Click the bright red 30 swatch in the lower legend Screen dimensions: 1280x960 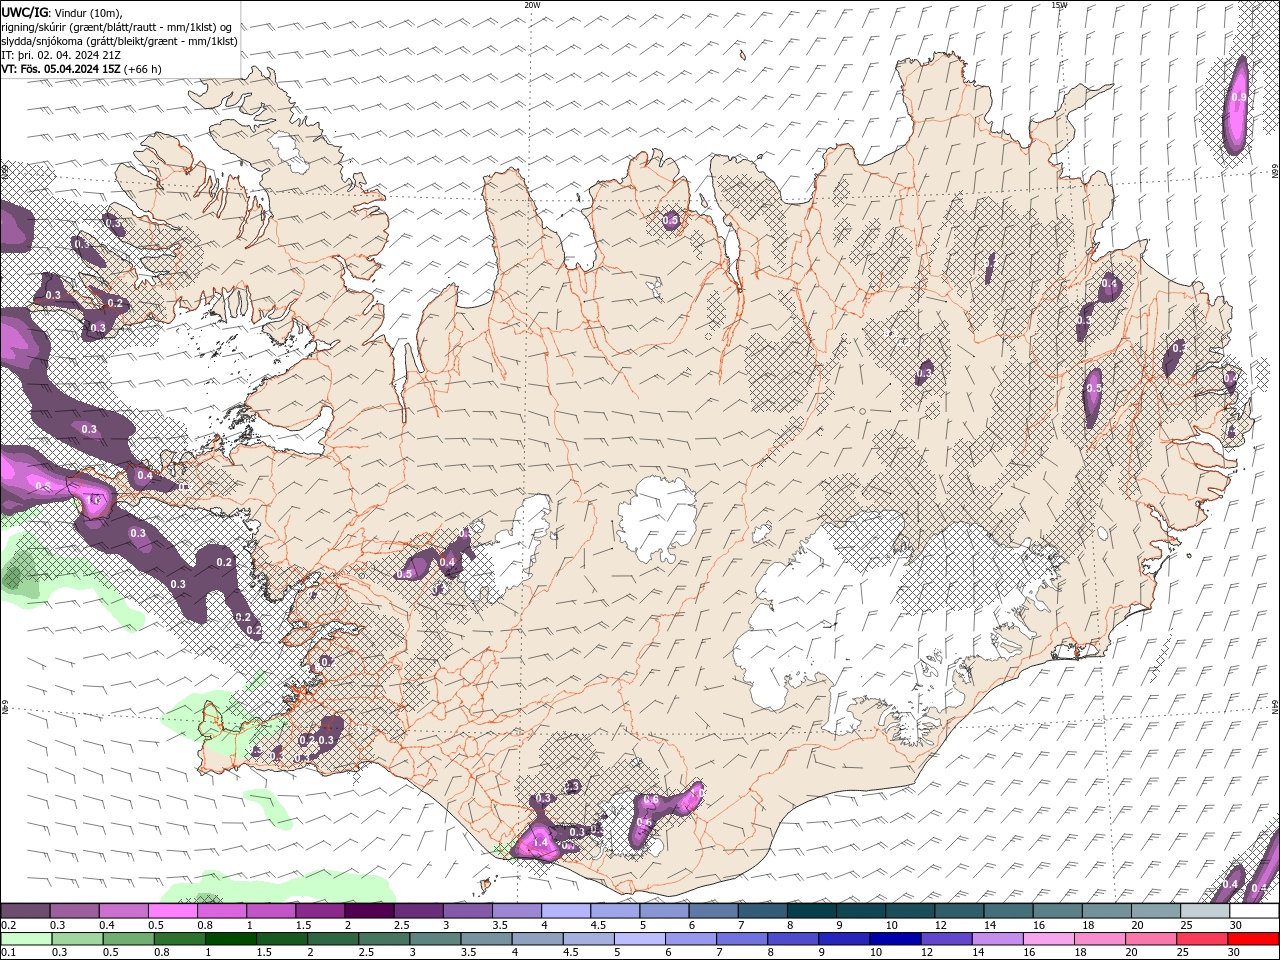1254,940
